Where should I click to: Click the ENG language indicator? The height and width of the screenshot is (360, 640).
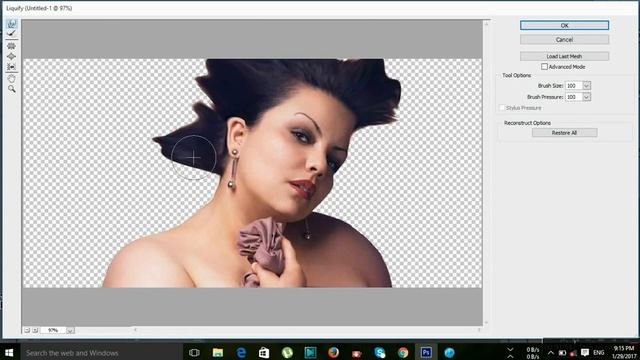pos(599,353)
